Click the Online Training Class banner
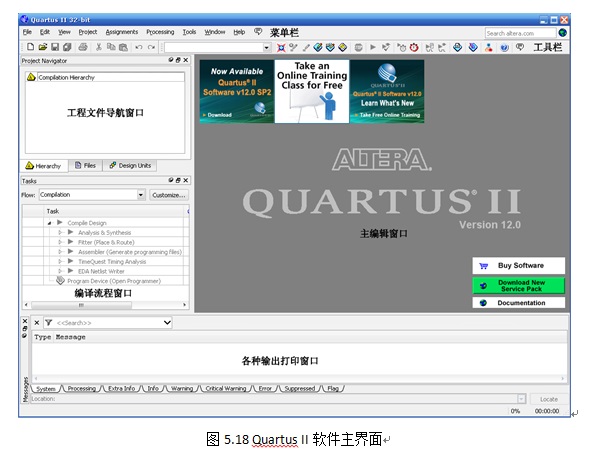The width and height of the screenshot is (606, 452). [x=312, y=91]
